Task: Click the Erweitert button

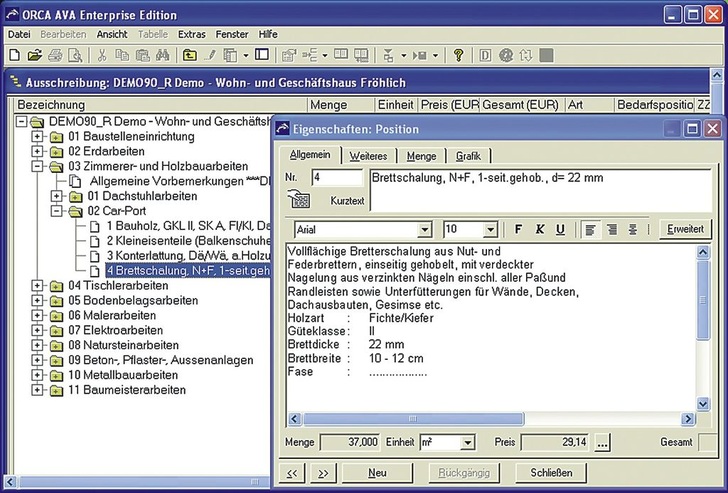Action: pyautogui.click(x=685, y=229)
